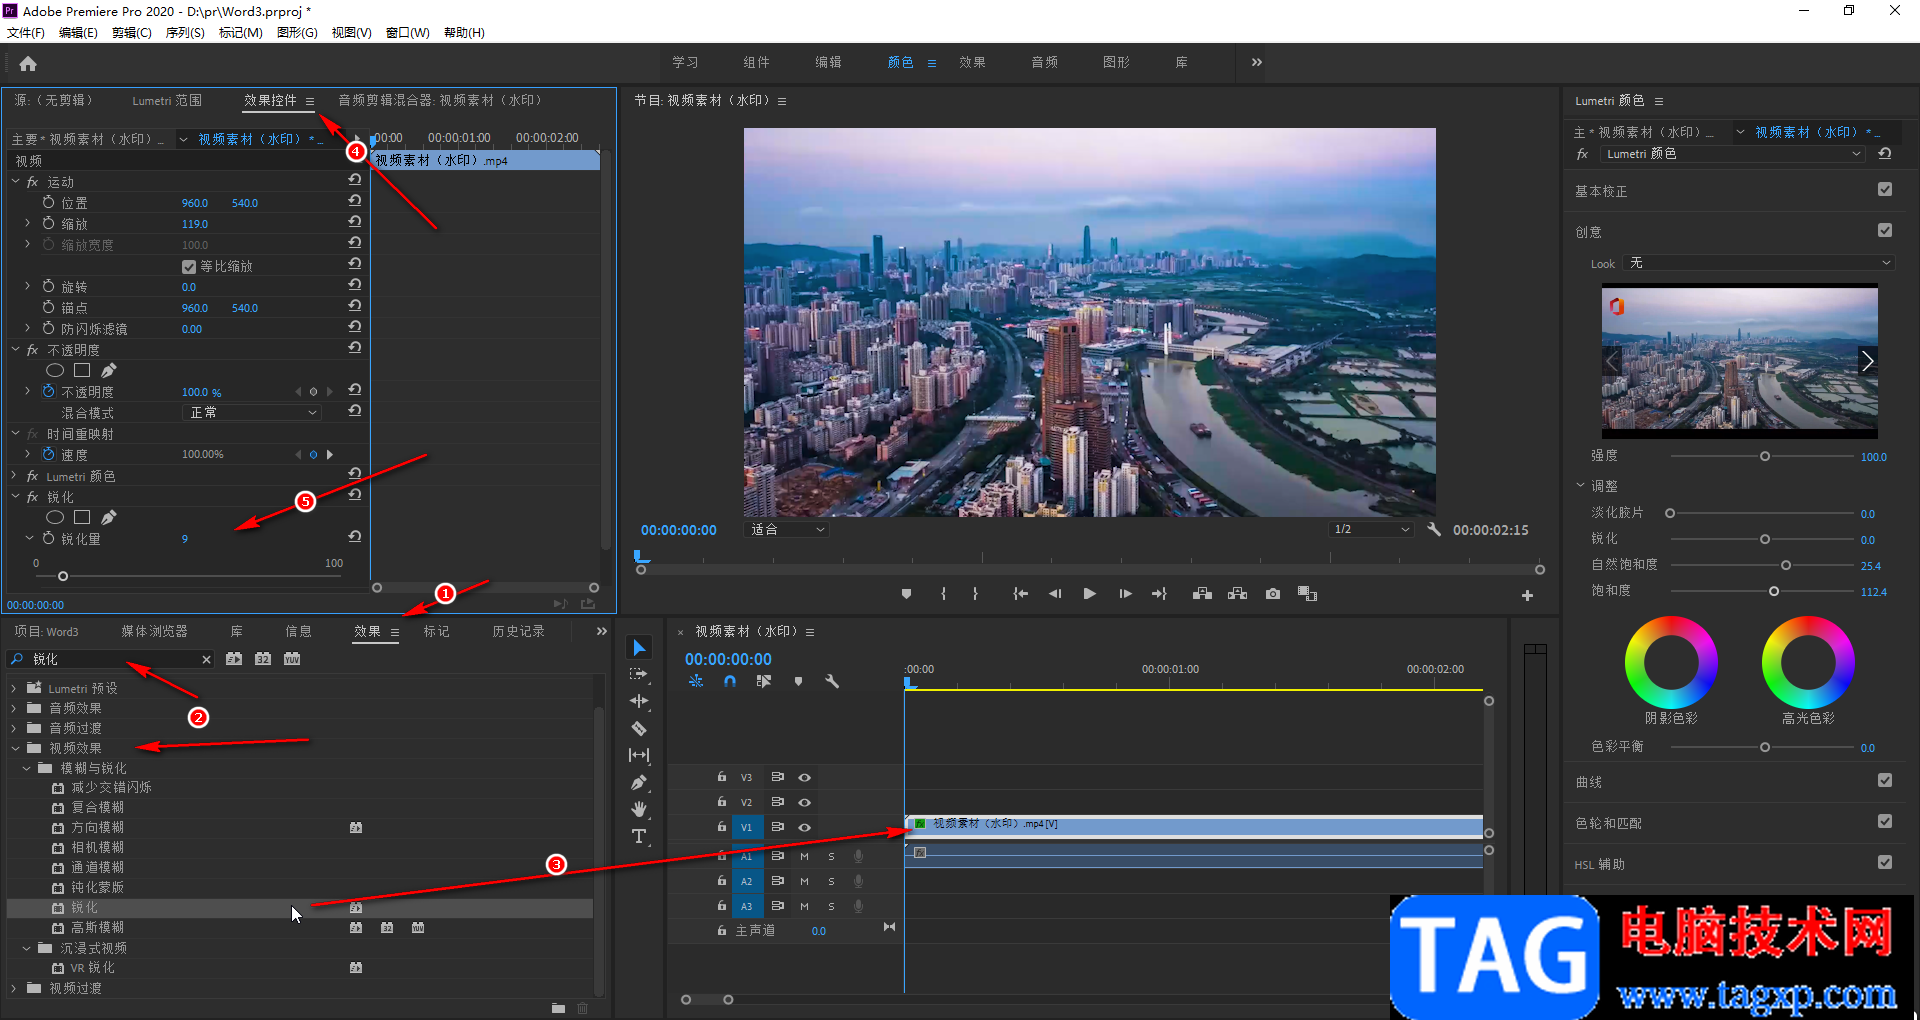This screenshot has height=1020, width=1920.
Task: Select the Type tool
Action: point(639,836)
